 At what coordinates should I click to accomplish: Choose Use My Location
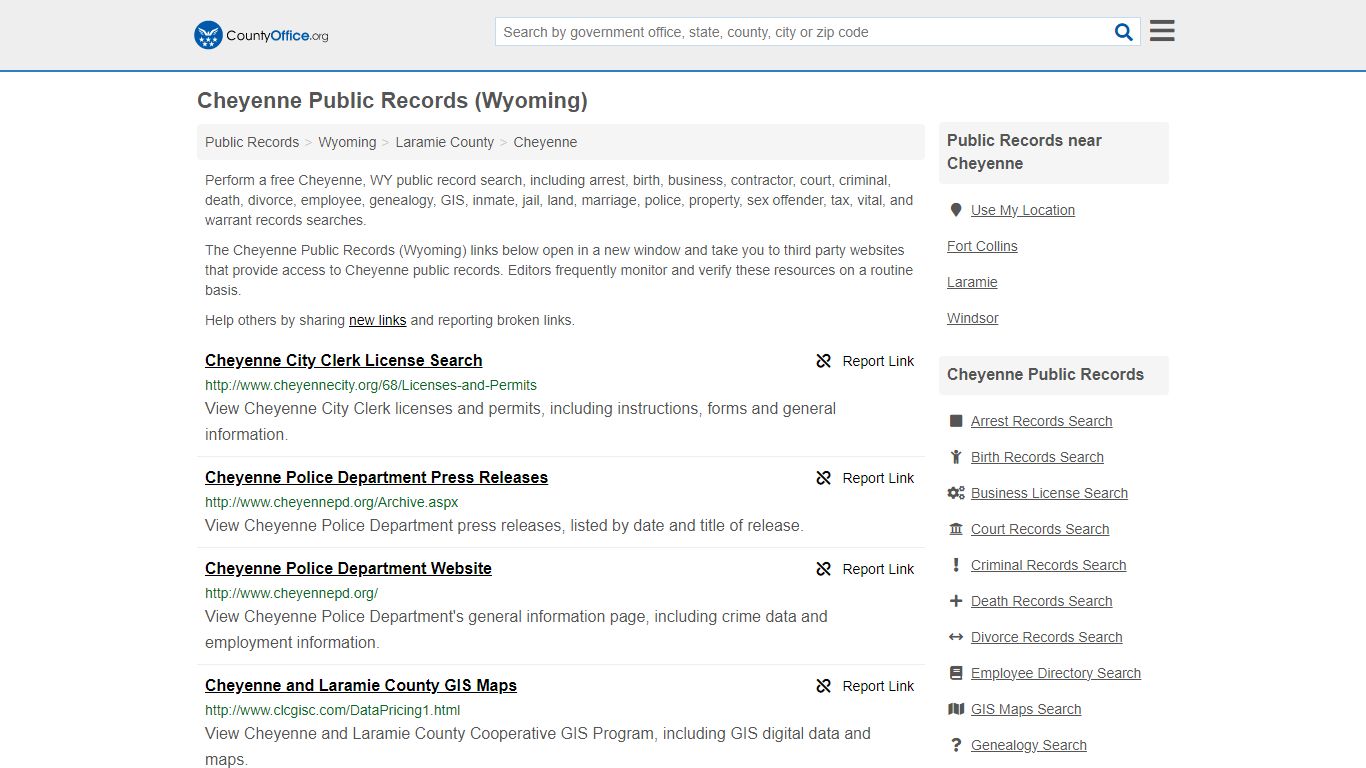coord(1023,210)
